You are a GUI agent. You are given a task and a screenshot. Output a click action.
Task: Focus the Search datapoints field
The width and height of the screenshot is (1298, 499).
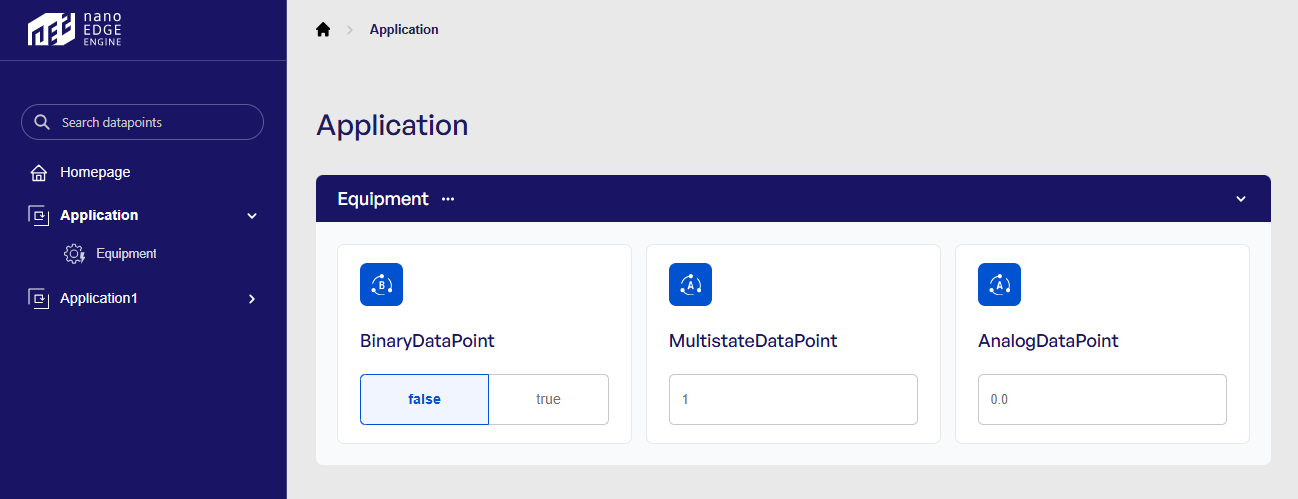(x=150, y=122)
